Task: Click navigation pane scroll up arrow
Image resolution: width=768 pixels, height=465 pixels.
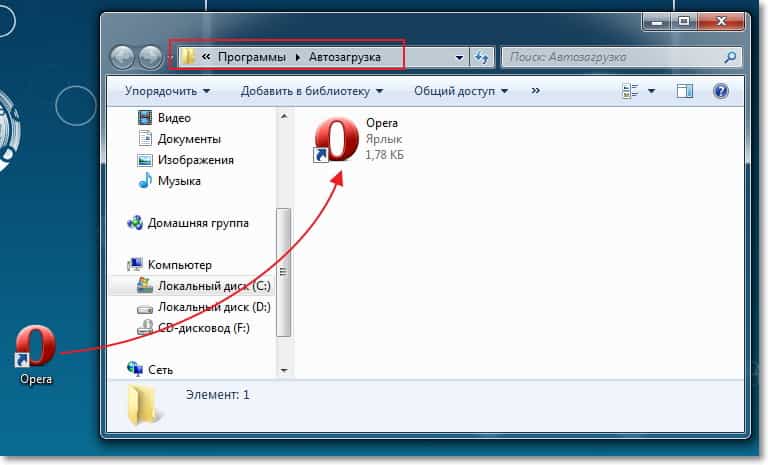Action: [284, 117]
